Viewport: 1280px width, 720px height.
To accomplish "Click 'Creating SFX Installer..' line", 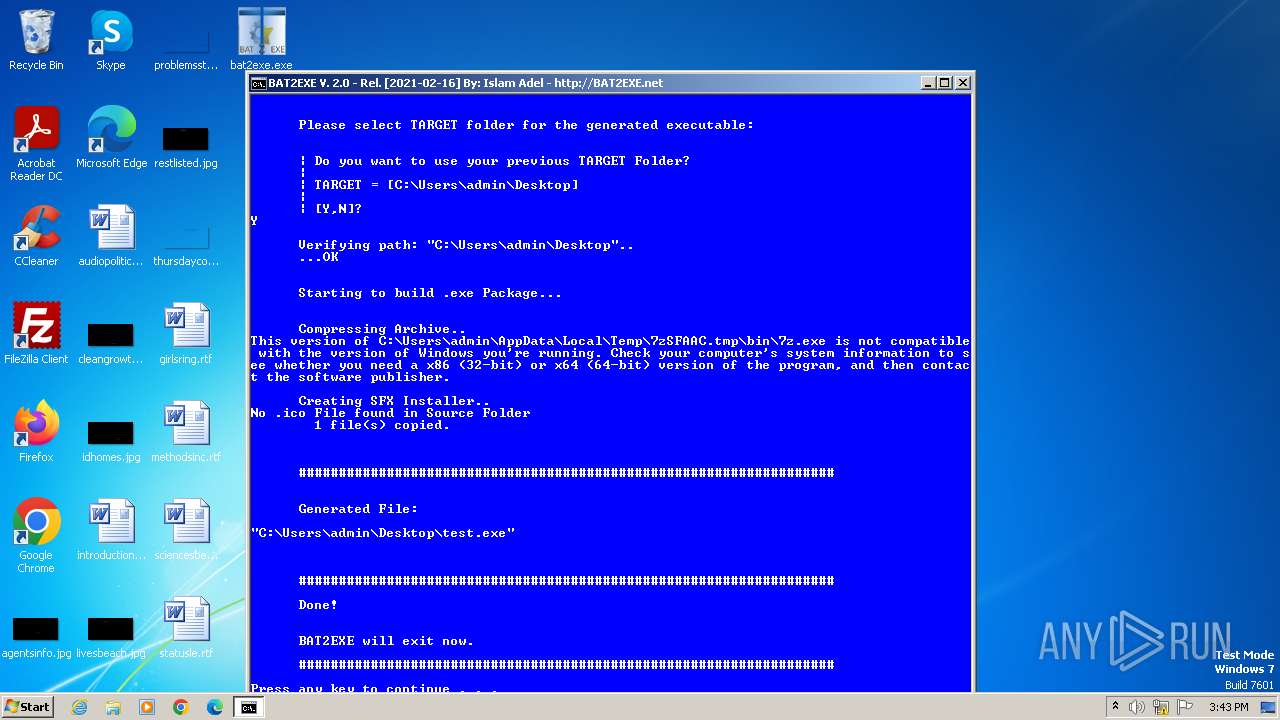I will pyautogui.click(x=394, y=401).
